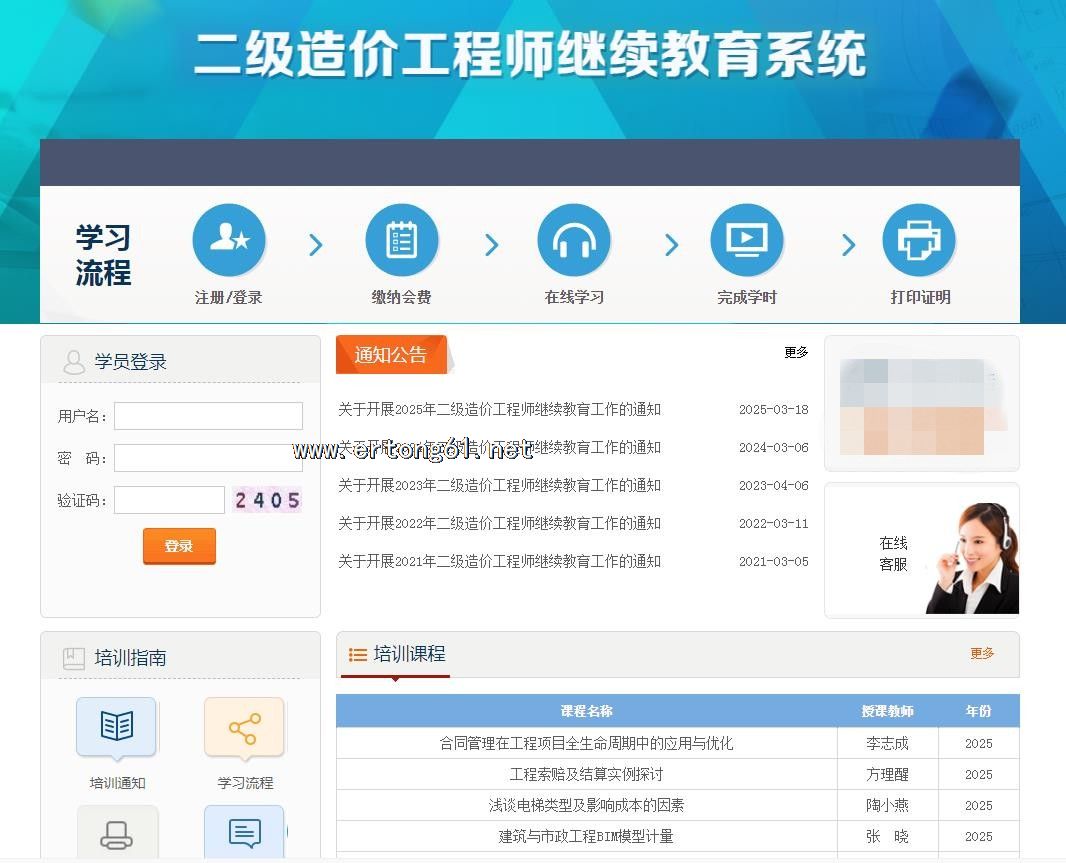Open the 2025年 continuing education notice
The height and width of the screenshot is (863, 1066).
point(499,410)
